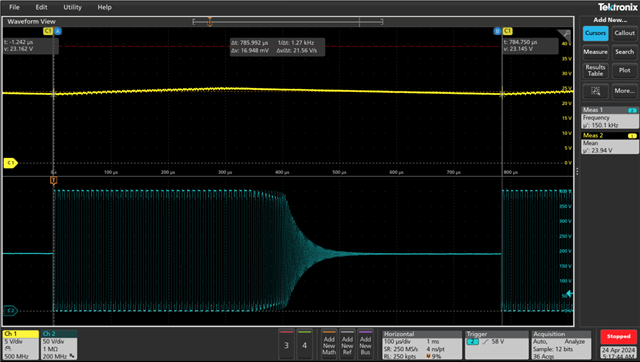Click the Results Table button

pos(595,71)
